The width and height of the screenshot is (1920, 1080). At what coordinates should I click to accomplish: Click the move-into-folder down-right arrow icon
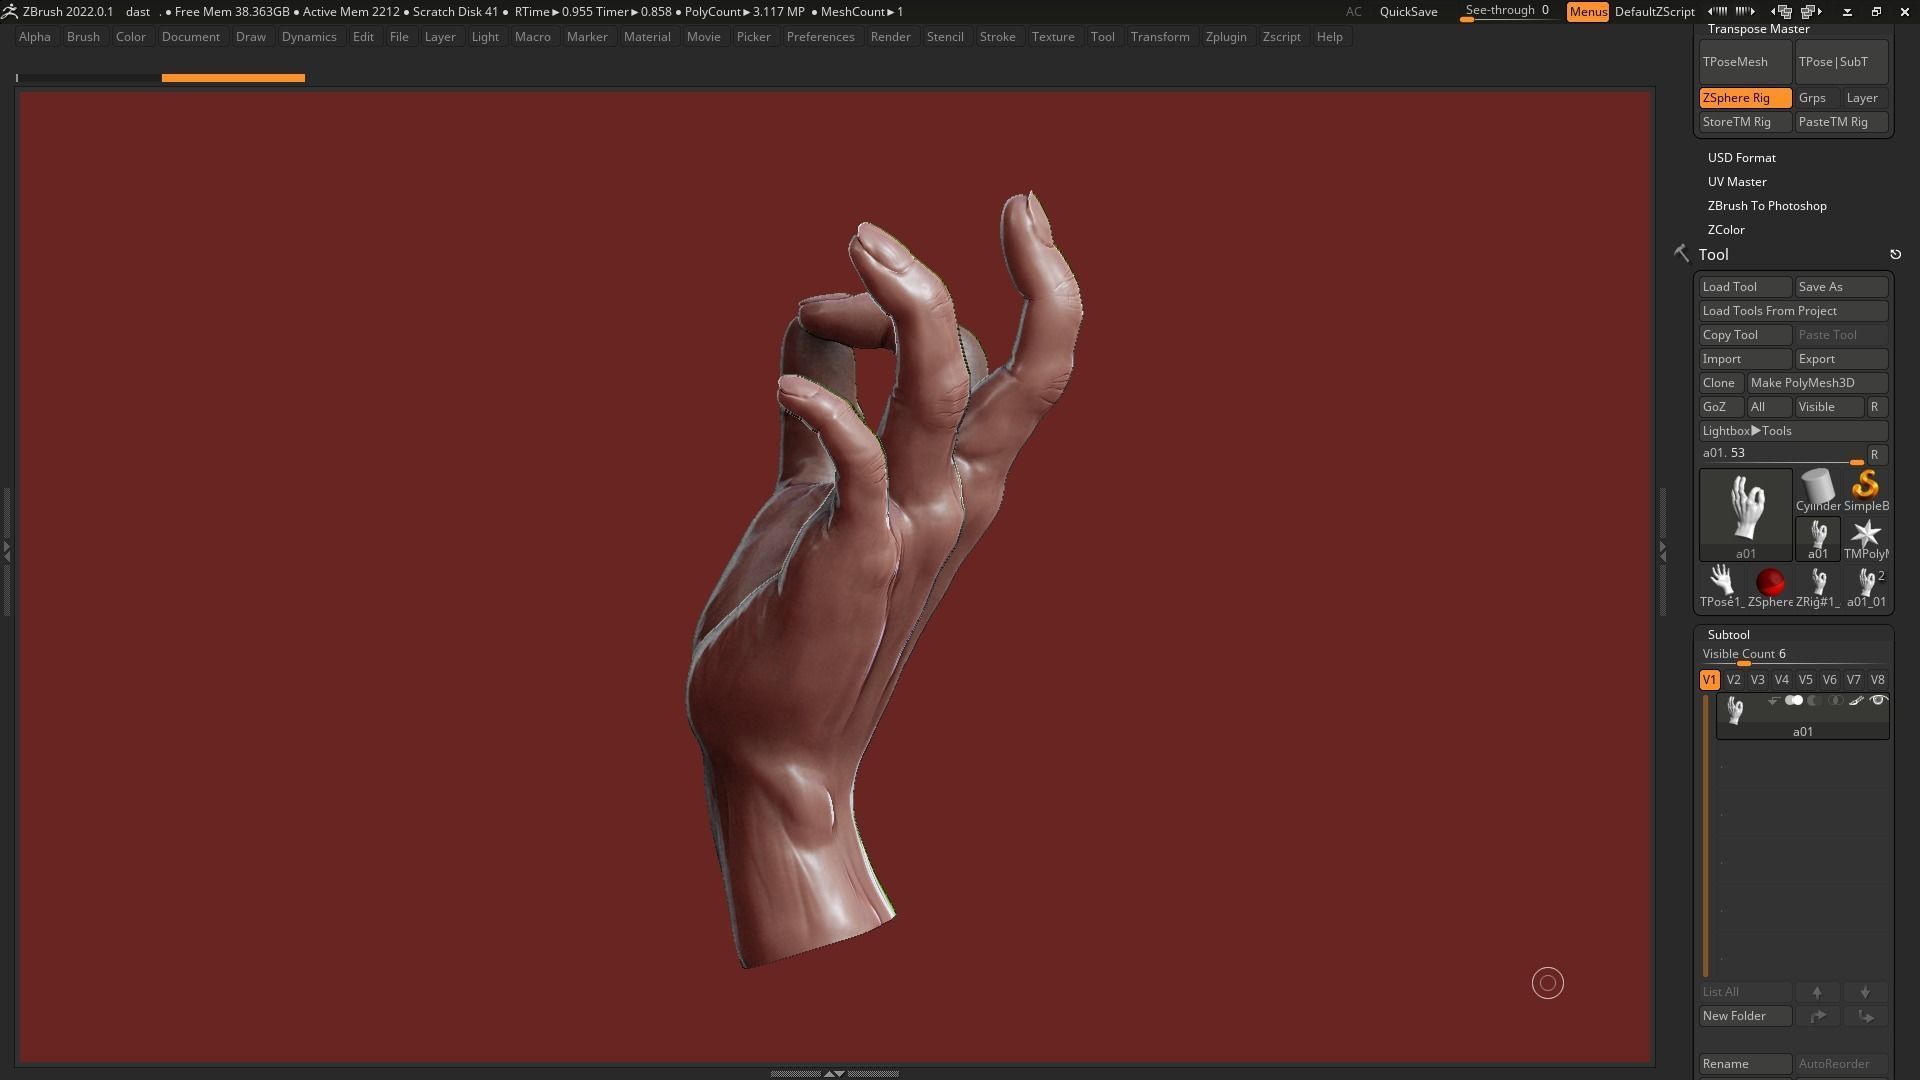(x=1865, y=1016)
